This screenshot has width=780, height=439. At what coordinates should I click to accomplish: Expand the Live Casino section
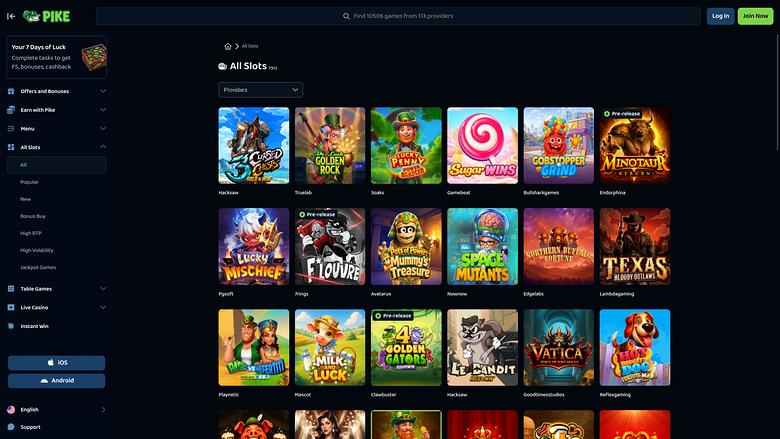103,307
